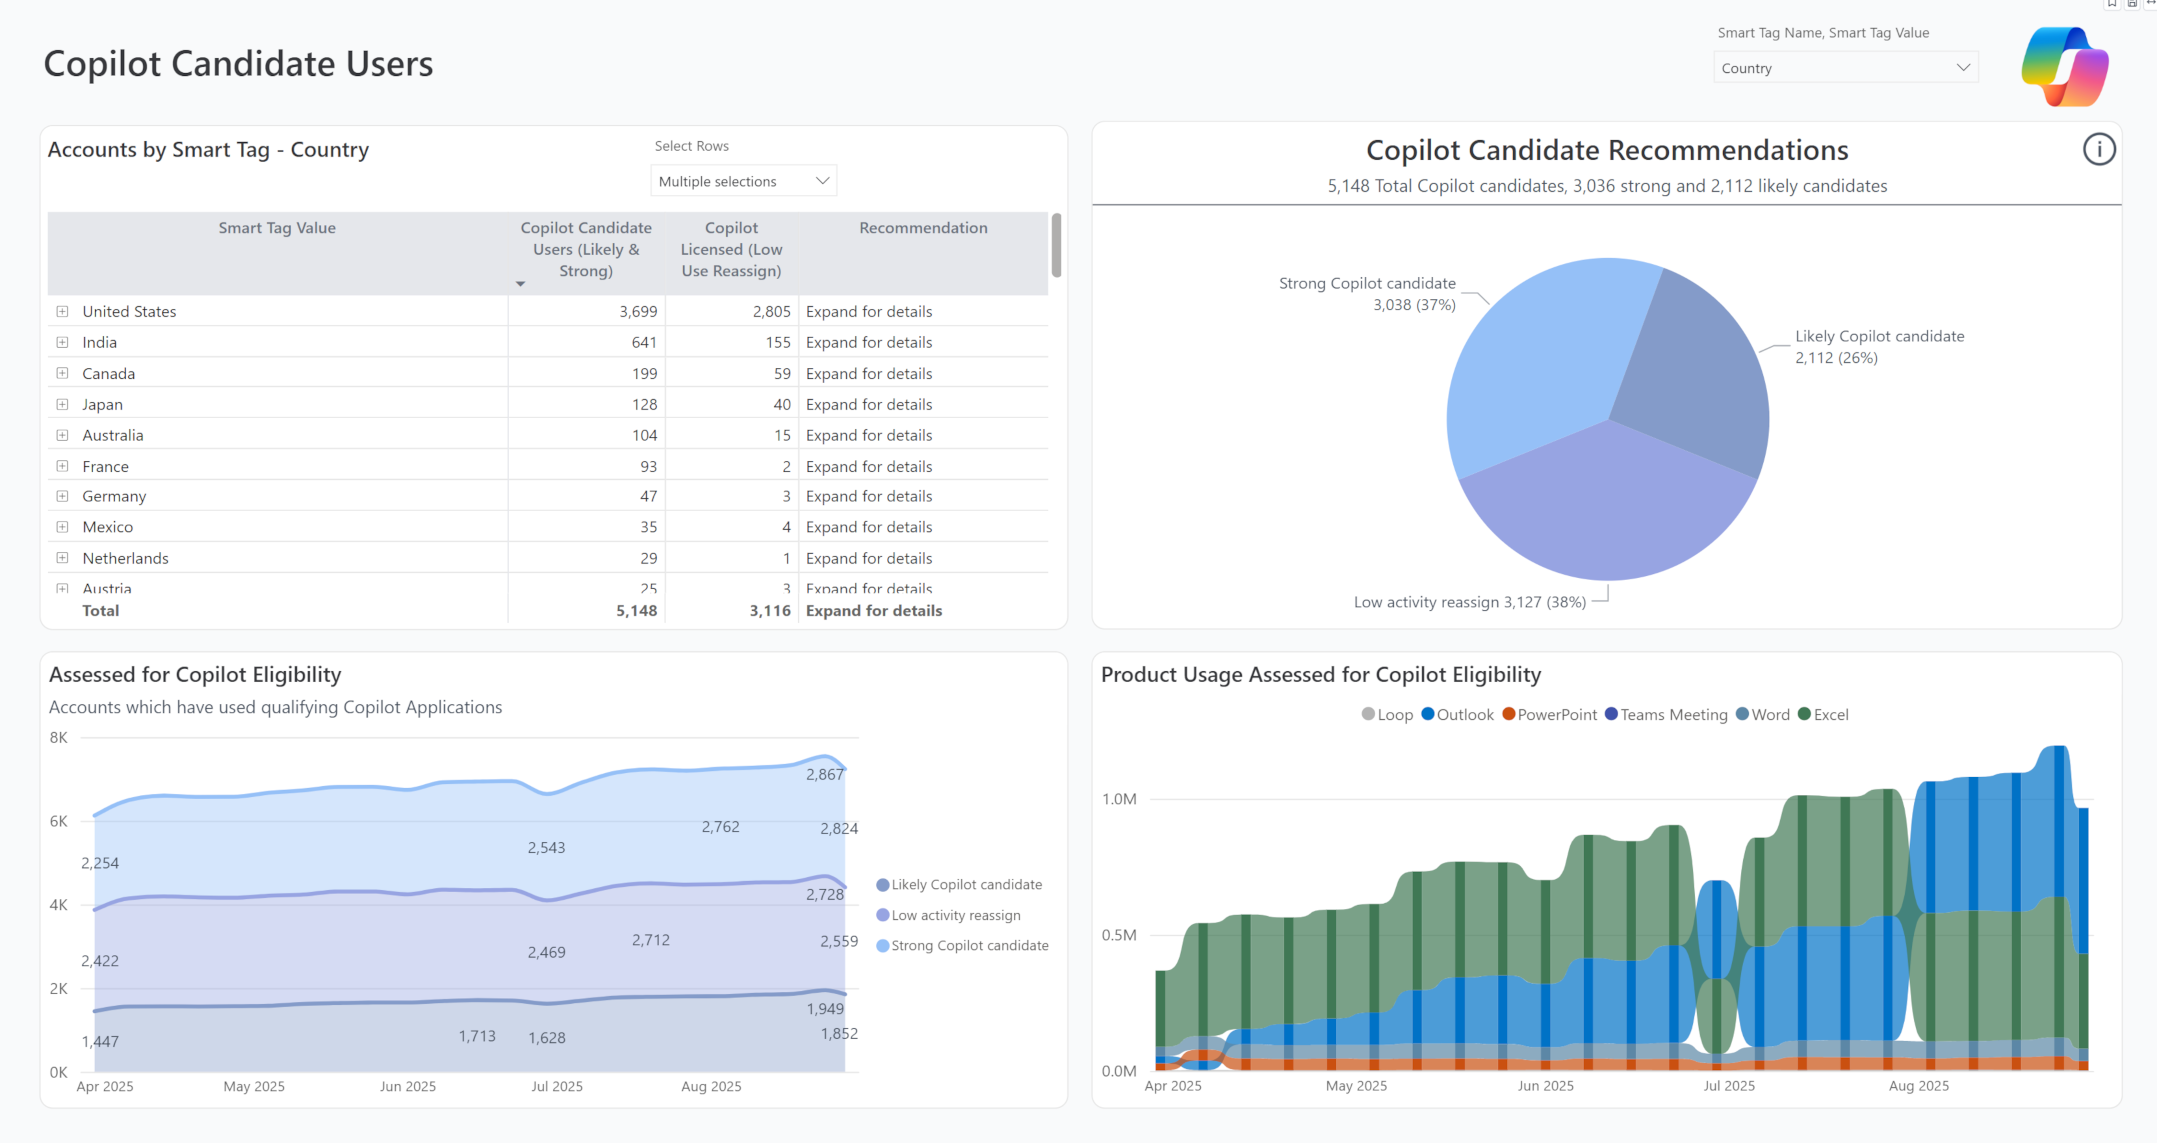Click the bookmark icon at top right

coord(2112,4)
